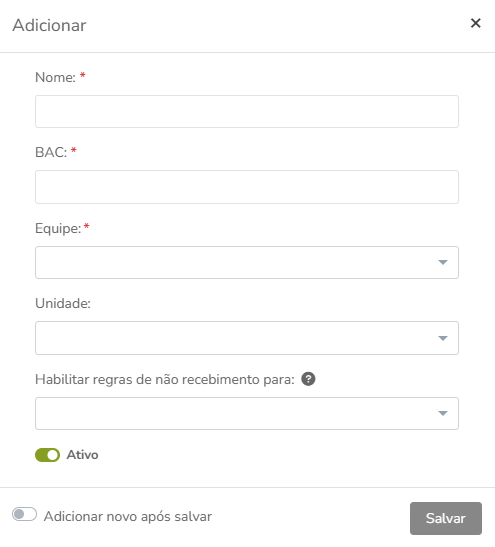
Task: Click the Salvar button
Action: point(446,518)
